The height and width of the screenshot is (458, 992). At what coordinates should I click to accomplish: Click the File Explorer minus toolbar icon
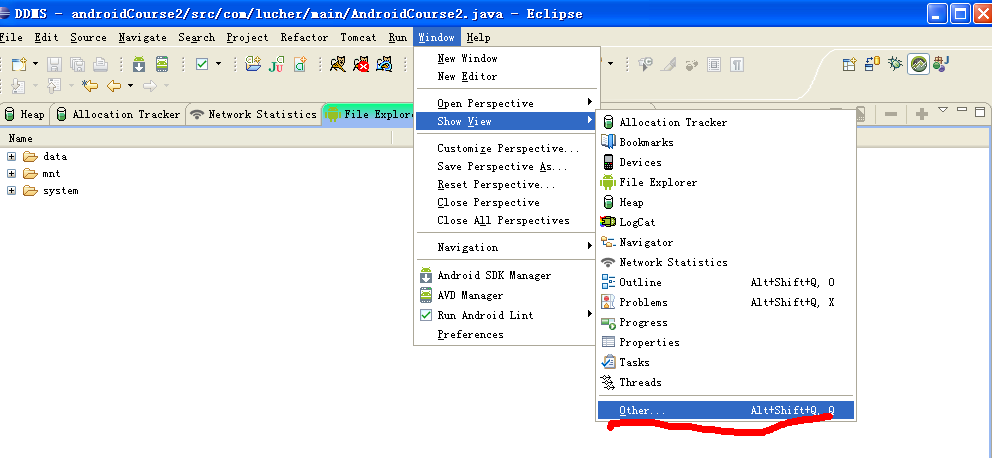(891, 114)
